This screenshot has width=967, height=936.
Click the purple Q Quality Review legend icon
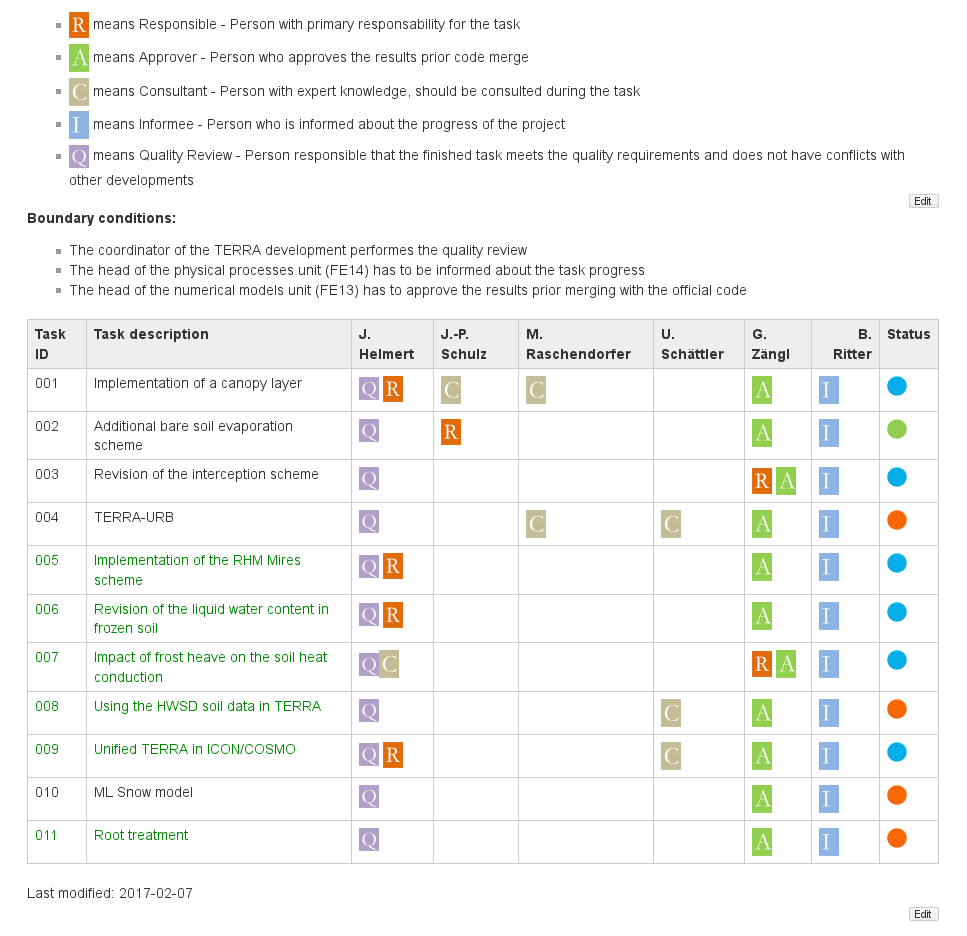click(79, 156)
